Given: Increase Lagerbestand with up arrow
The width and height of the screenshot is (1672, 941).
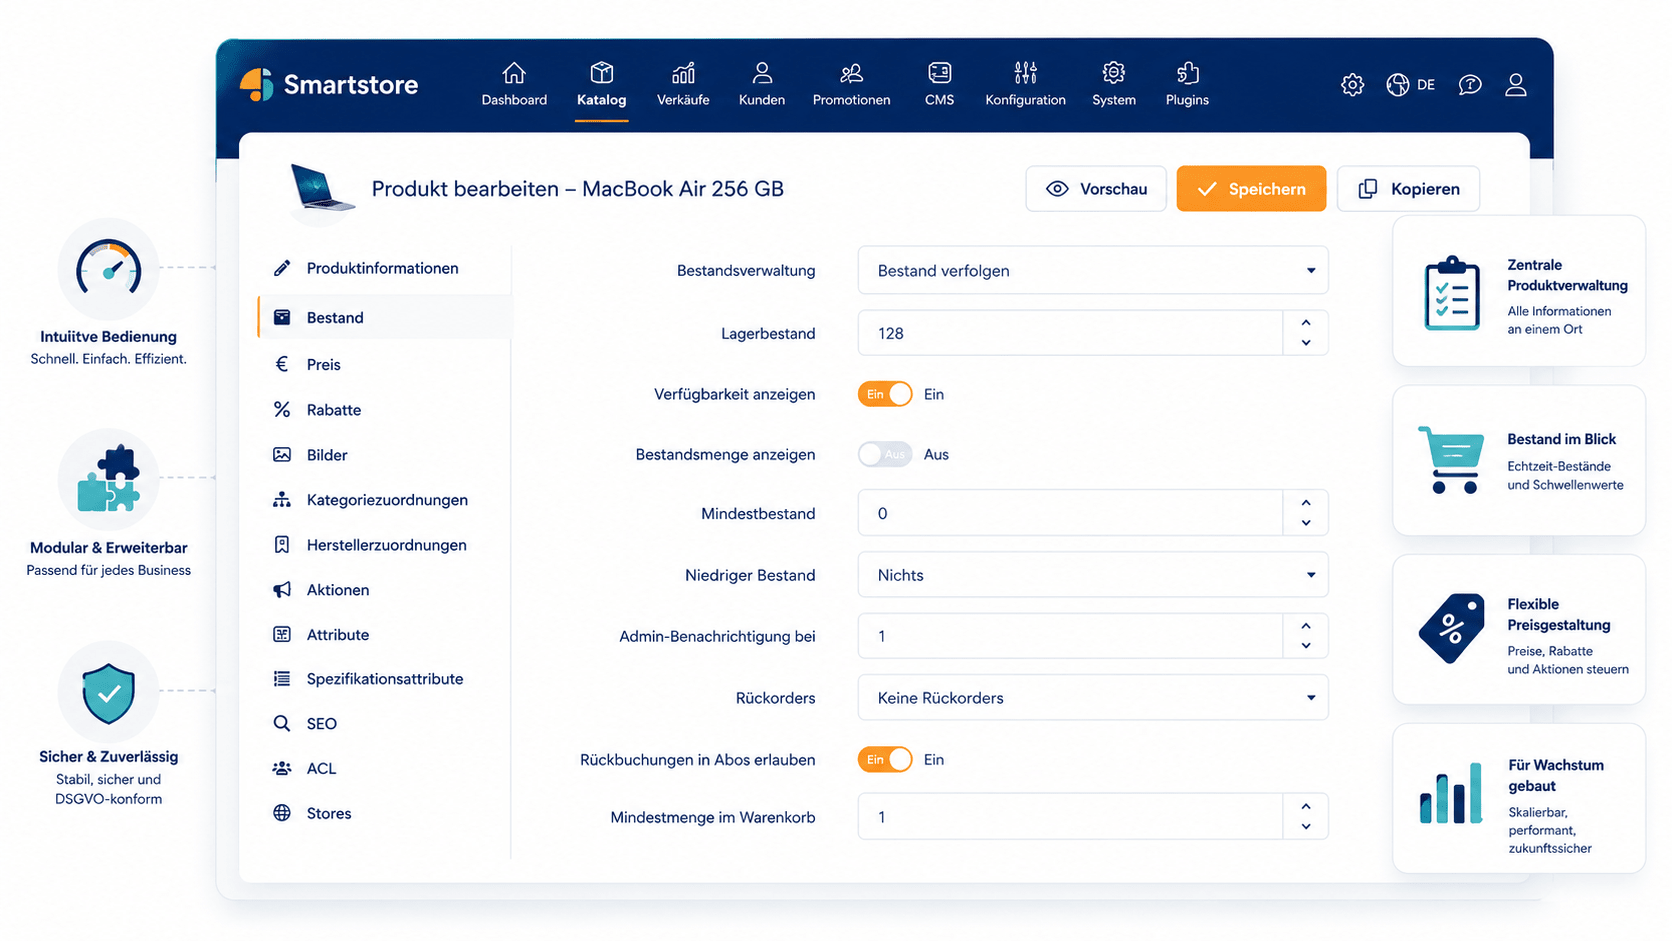Looking at the screenshot, I should pos(1306,323).
